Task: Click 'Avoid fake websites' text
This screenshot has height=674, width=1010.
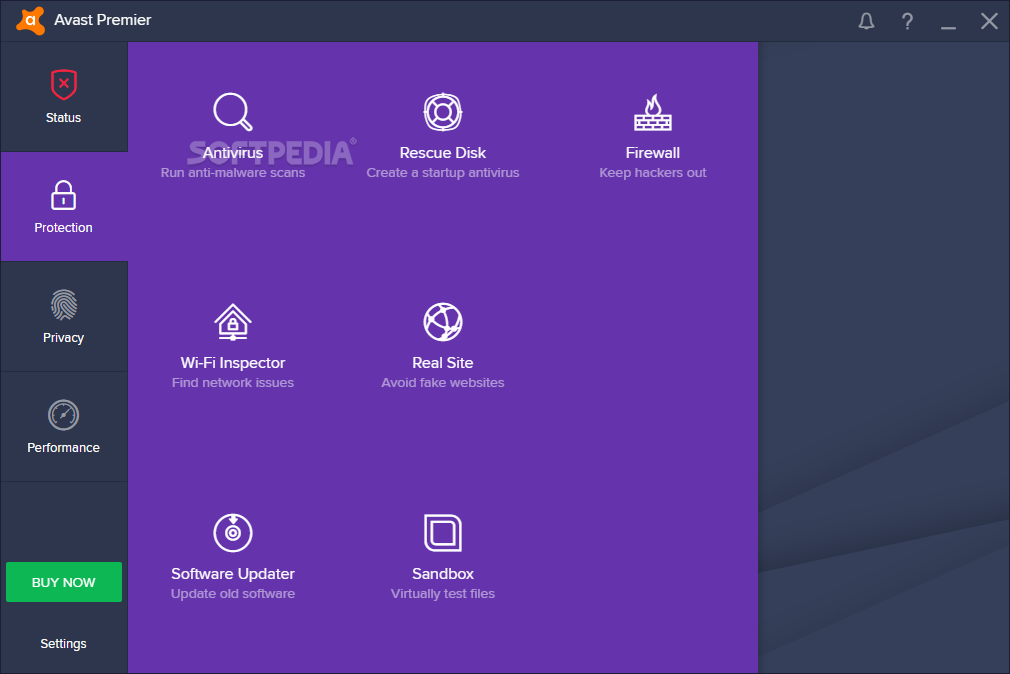Action: point(443,383)
